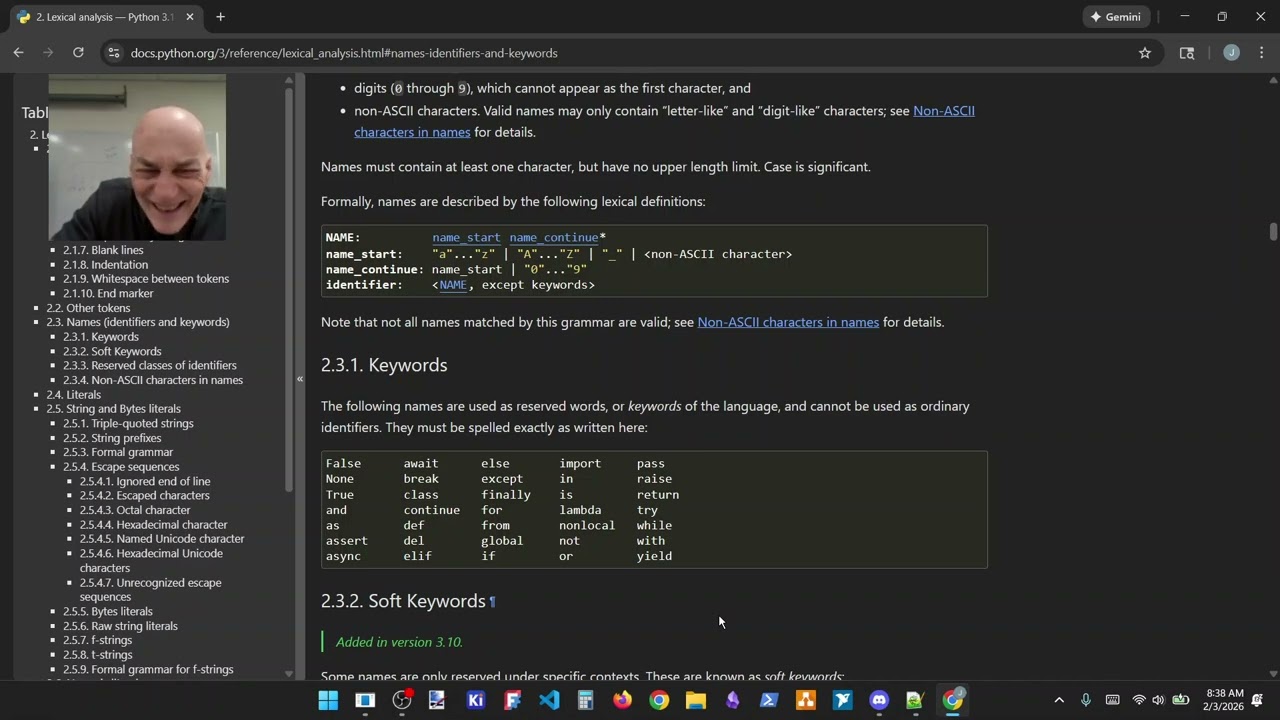Open the notification bell icon
The width and height of the screenshot is (1280, 720).
point(1258,700)
